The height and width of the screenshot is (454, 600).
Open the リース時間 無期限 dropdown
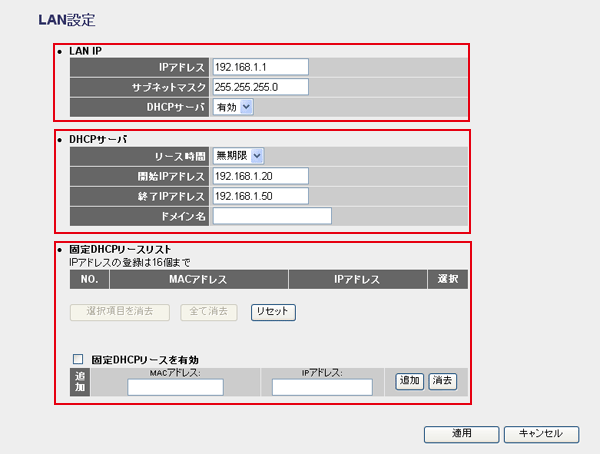(238, 156)
